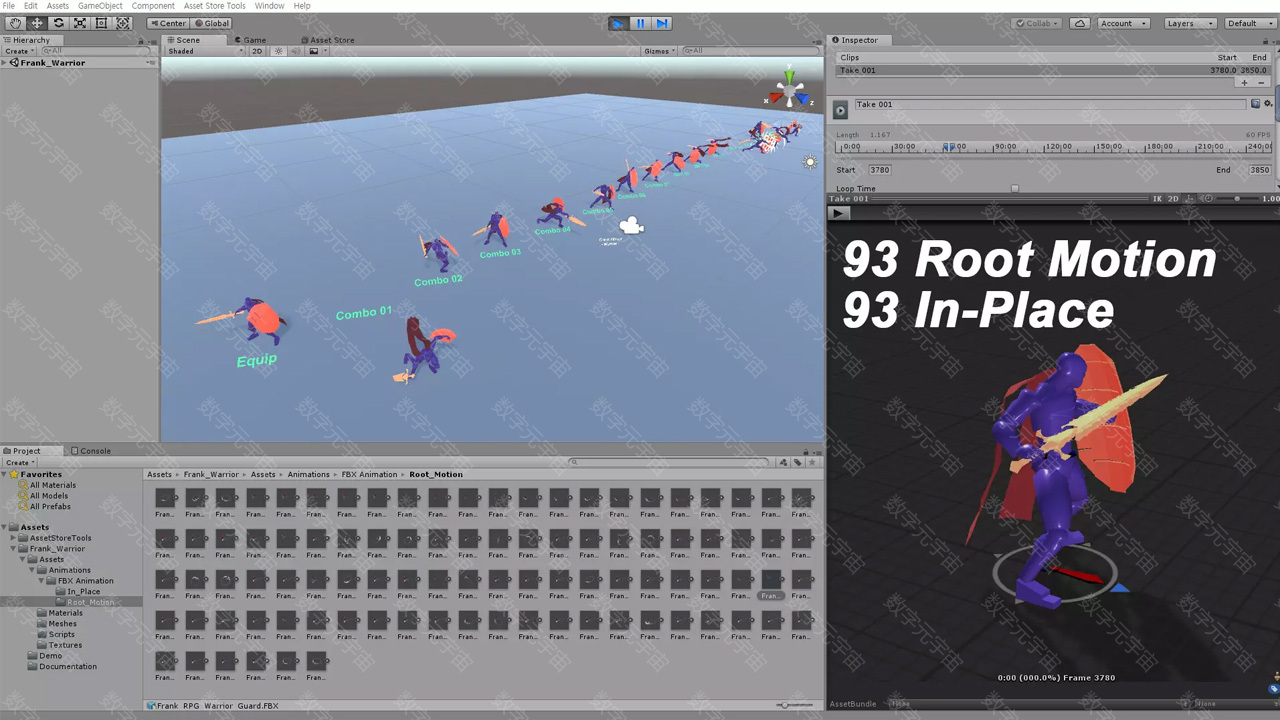Open the File menu
Screen dimensions: 1280x720
(x=9, y=6)
